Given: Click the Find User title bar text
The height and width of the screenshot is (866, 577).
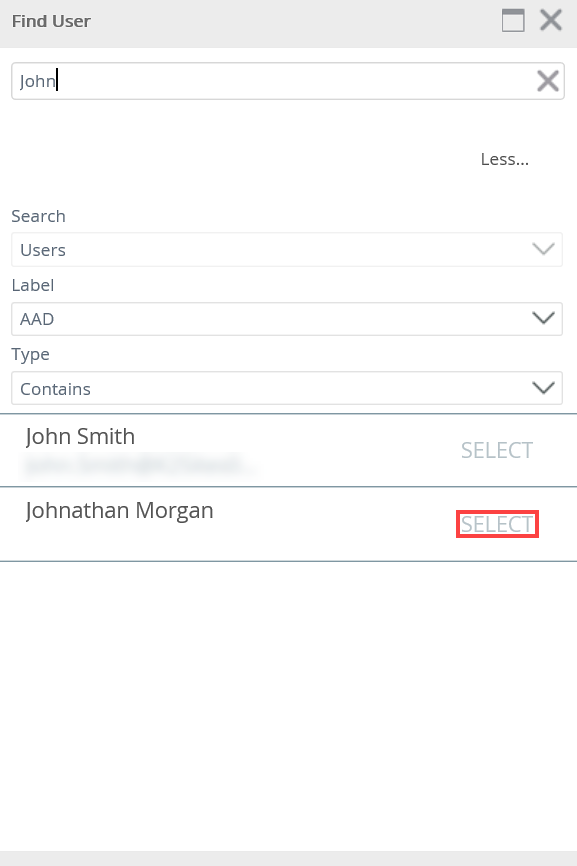Looking at the screenshot, I should [x=51, y=21].
